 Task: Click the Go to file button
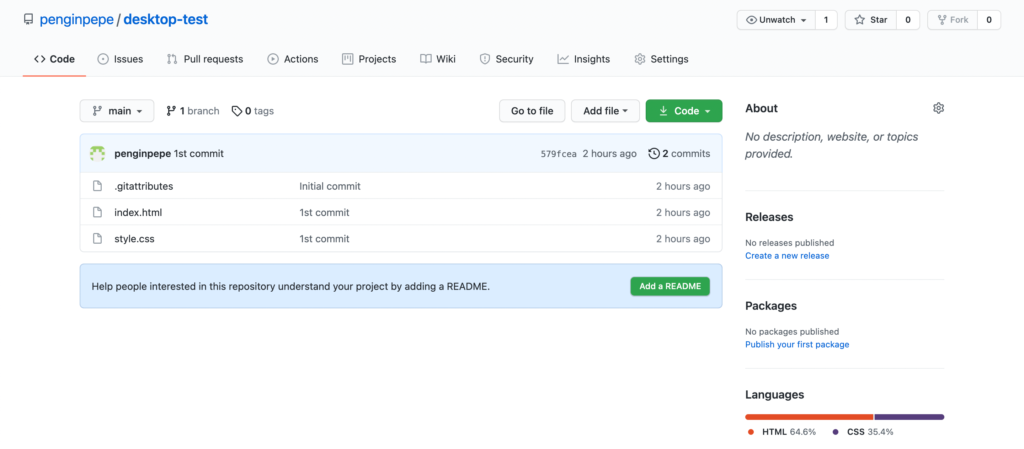point(532,111)
